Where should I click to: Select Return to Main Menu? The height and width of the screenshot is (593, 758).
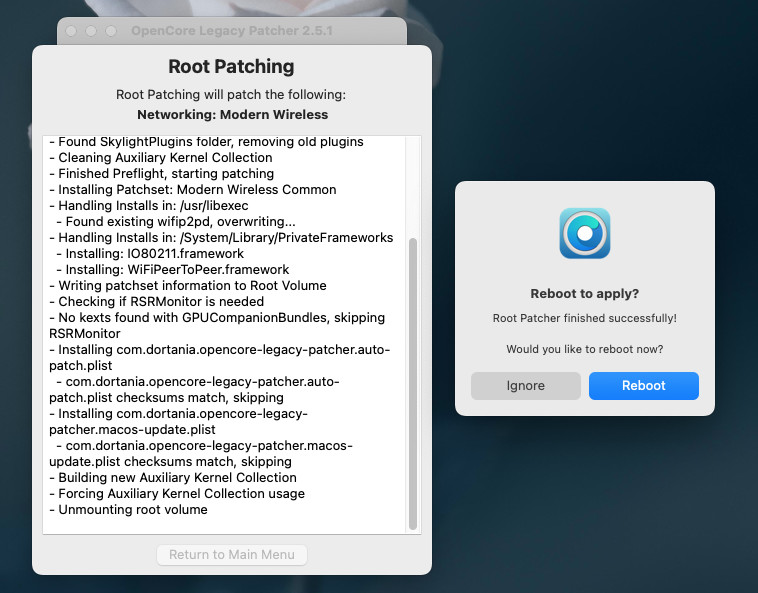(x=232, y=554)
